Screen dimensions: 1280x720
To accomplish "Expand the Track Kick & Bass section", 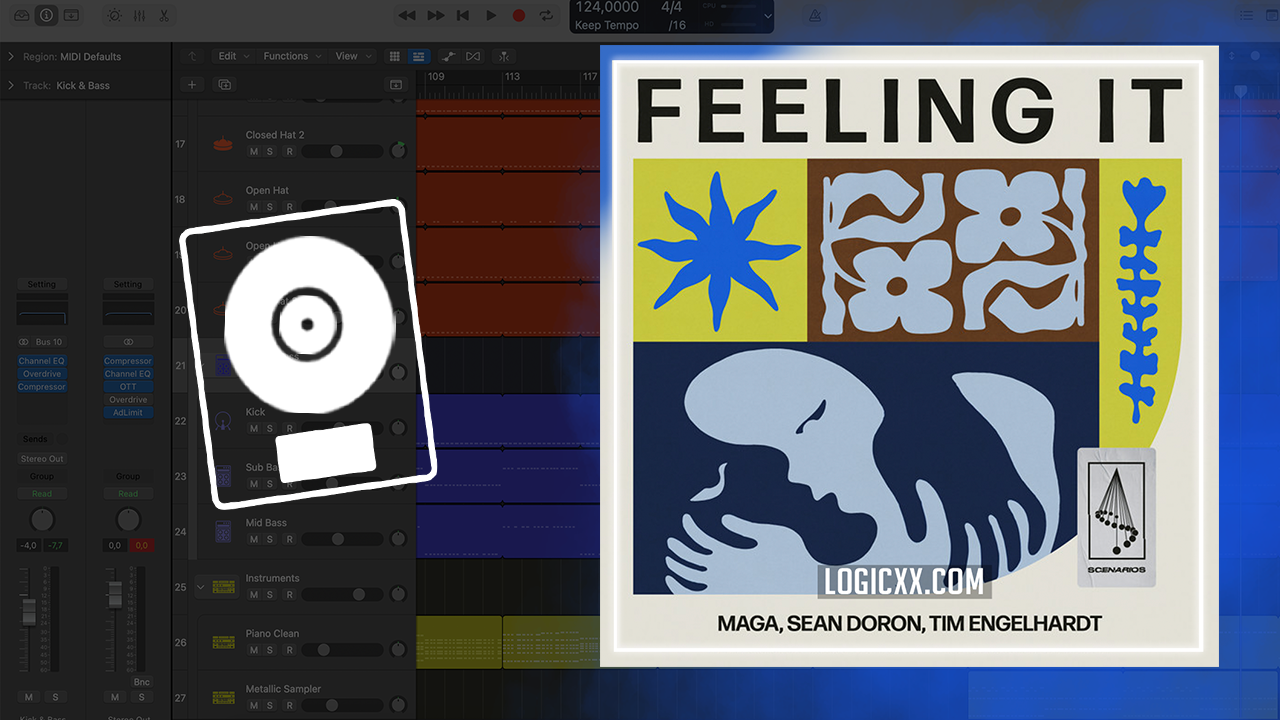I will coord(11,85).
